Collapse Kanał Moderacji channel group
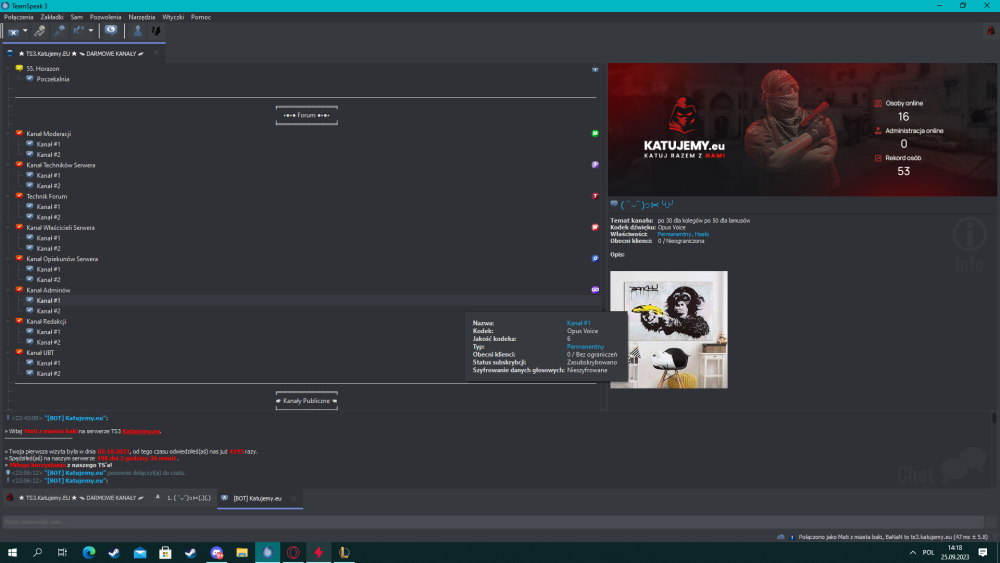Viewport: 1000px width, 563px height. click(x=8, y=133)
